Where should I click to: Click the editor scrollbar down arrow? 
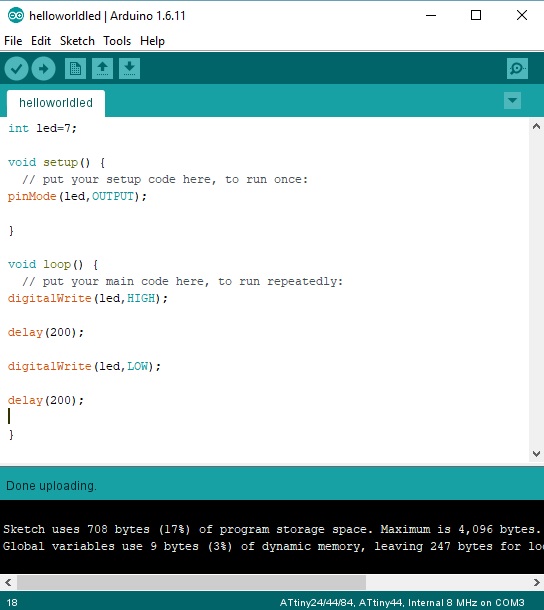click(537, 454)
